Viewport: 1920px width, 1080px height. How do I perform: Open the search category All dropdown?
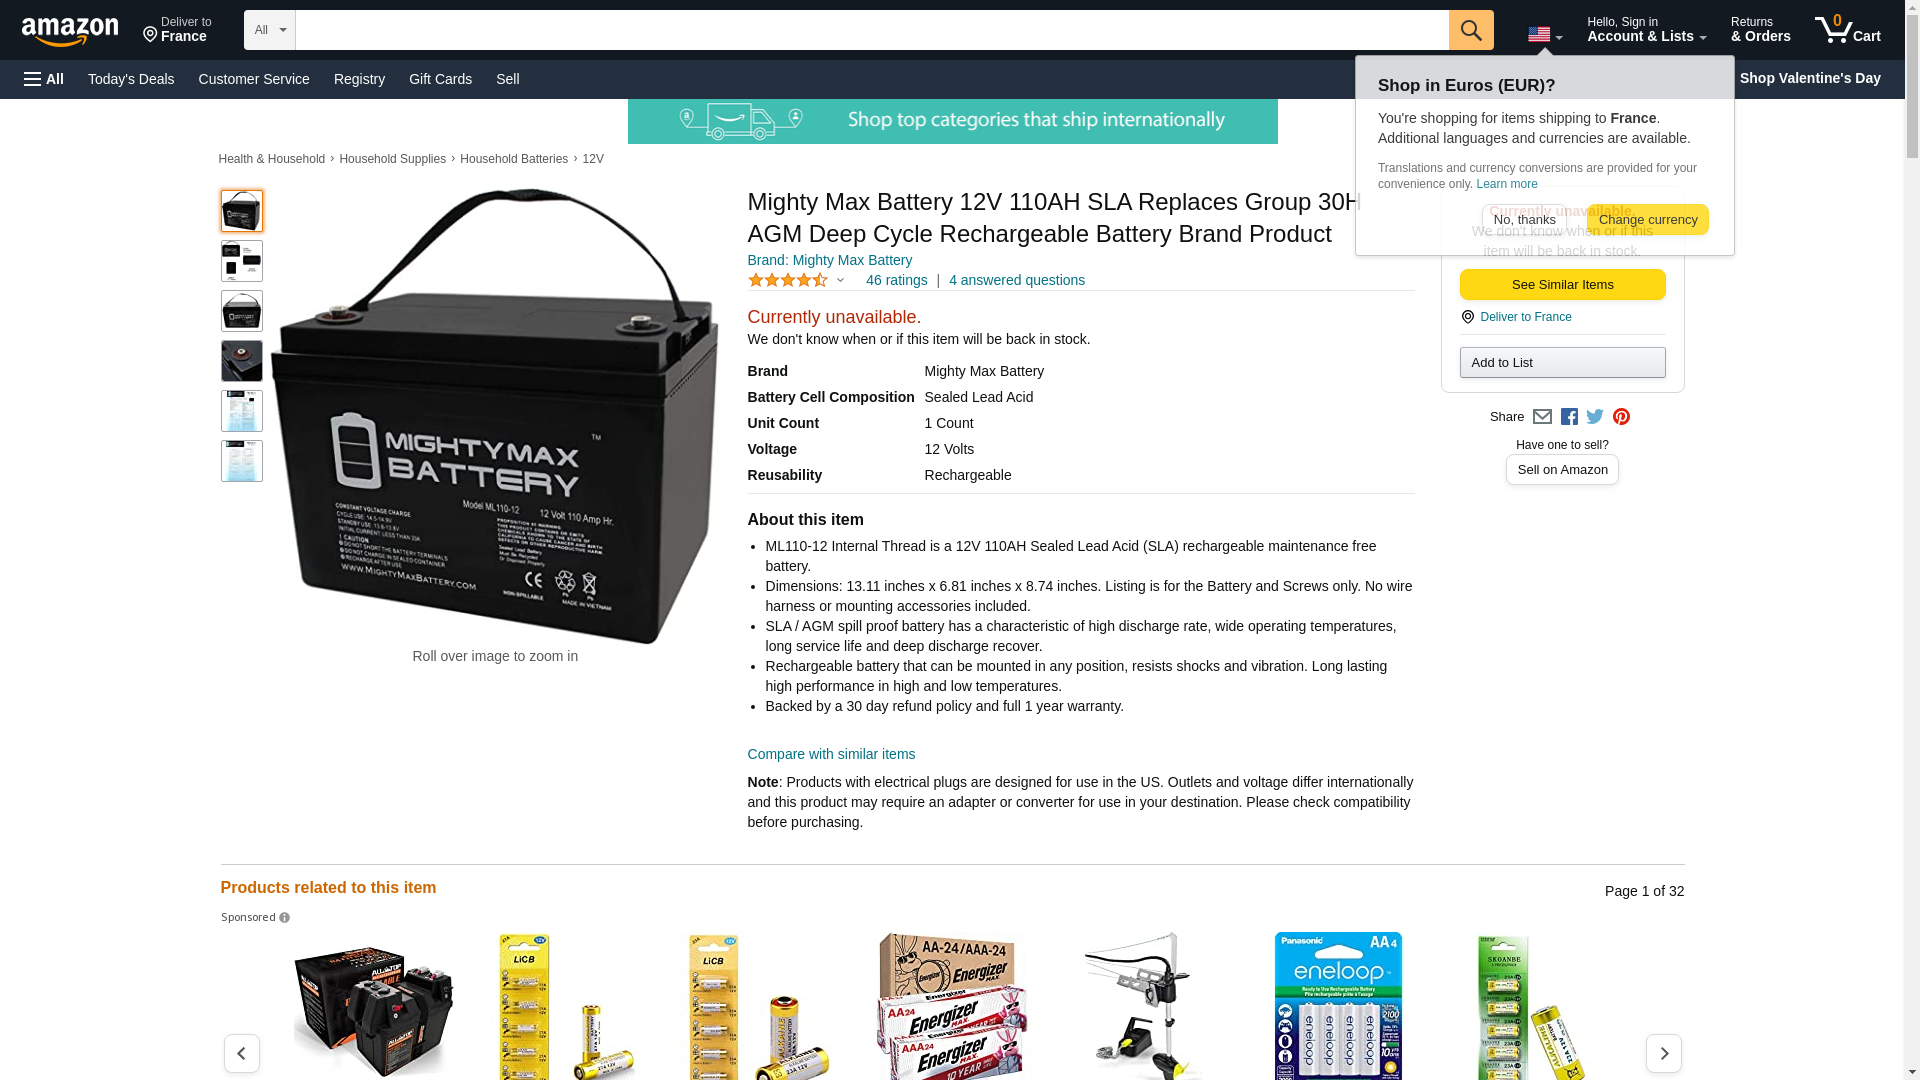tap(270, 30)
